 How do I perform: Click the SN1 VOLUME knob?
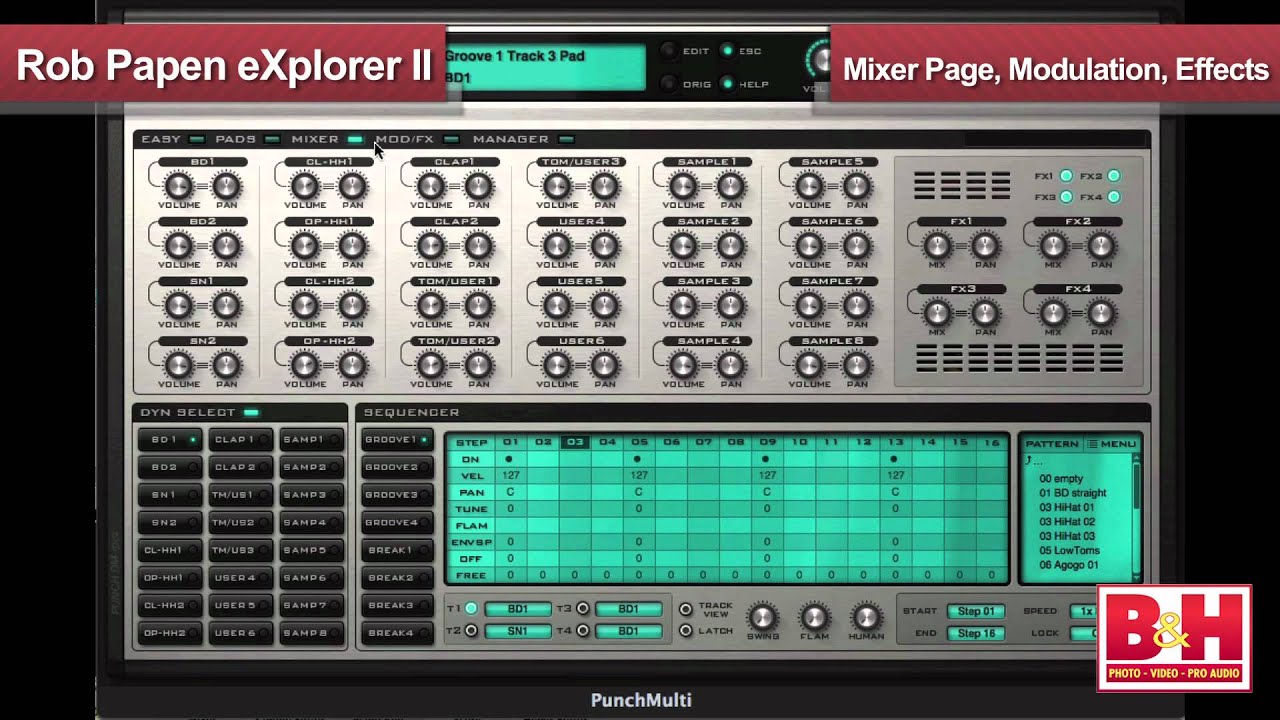pyautogui.click(x=178, y=305)
